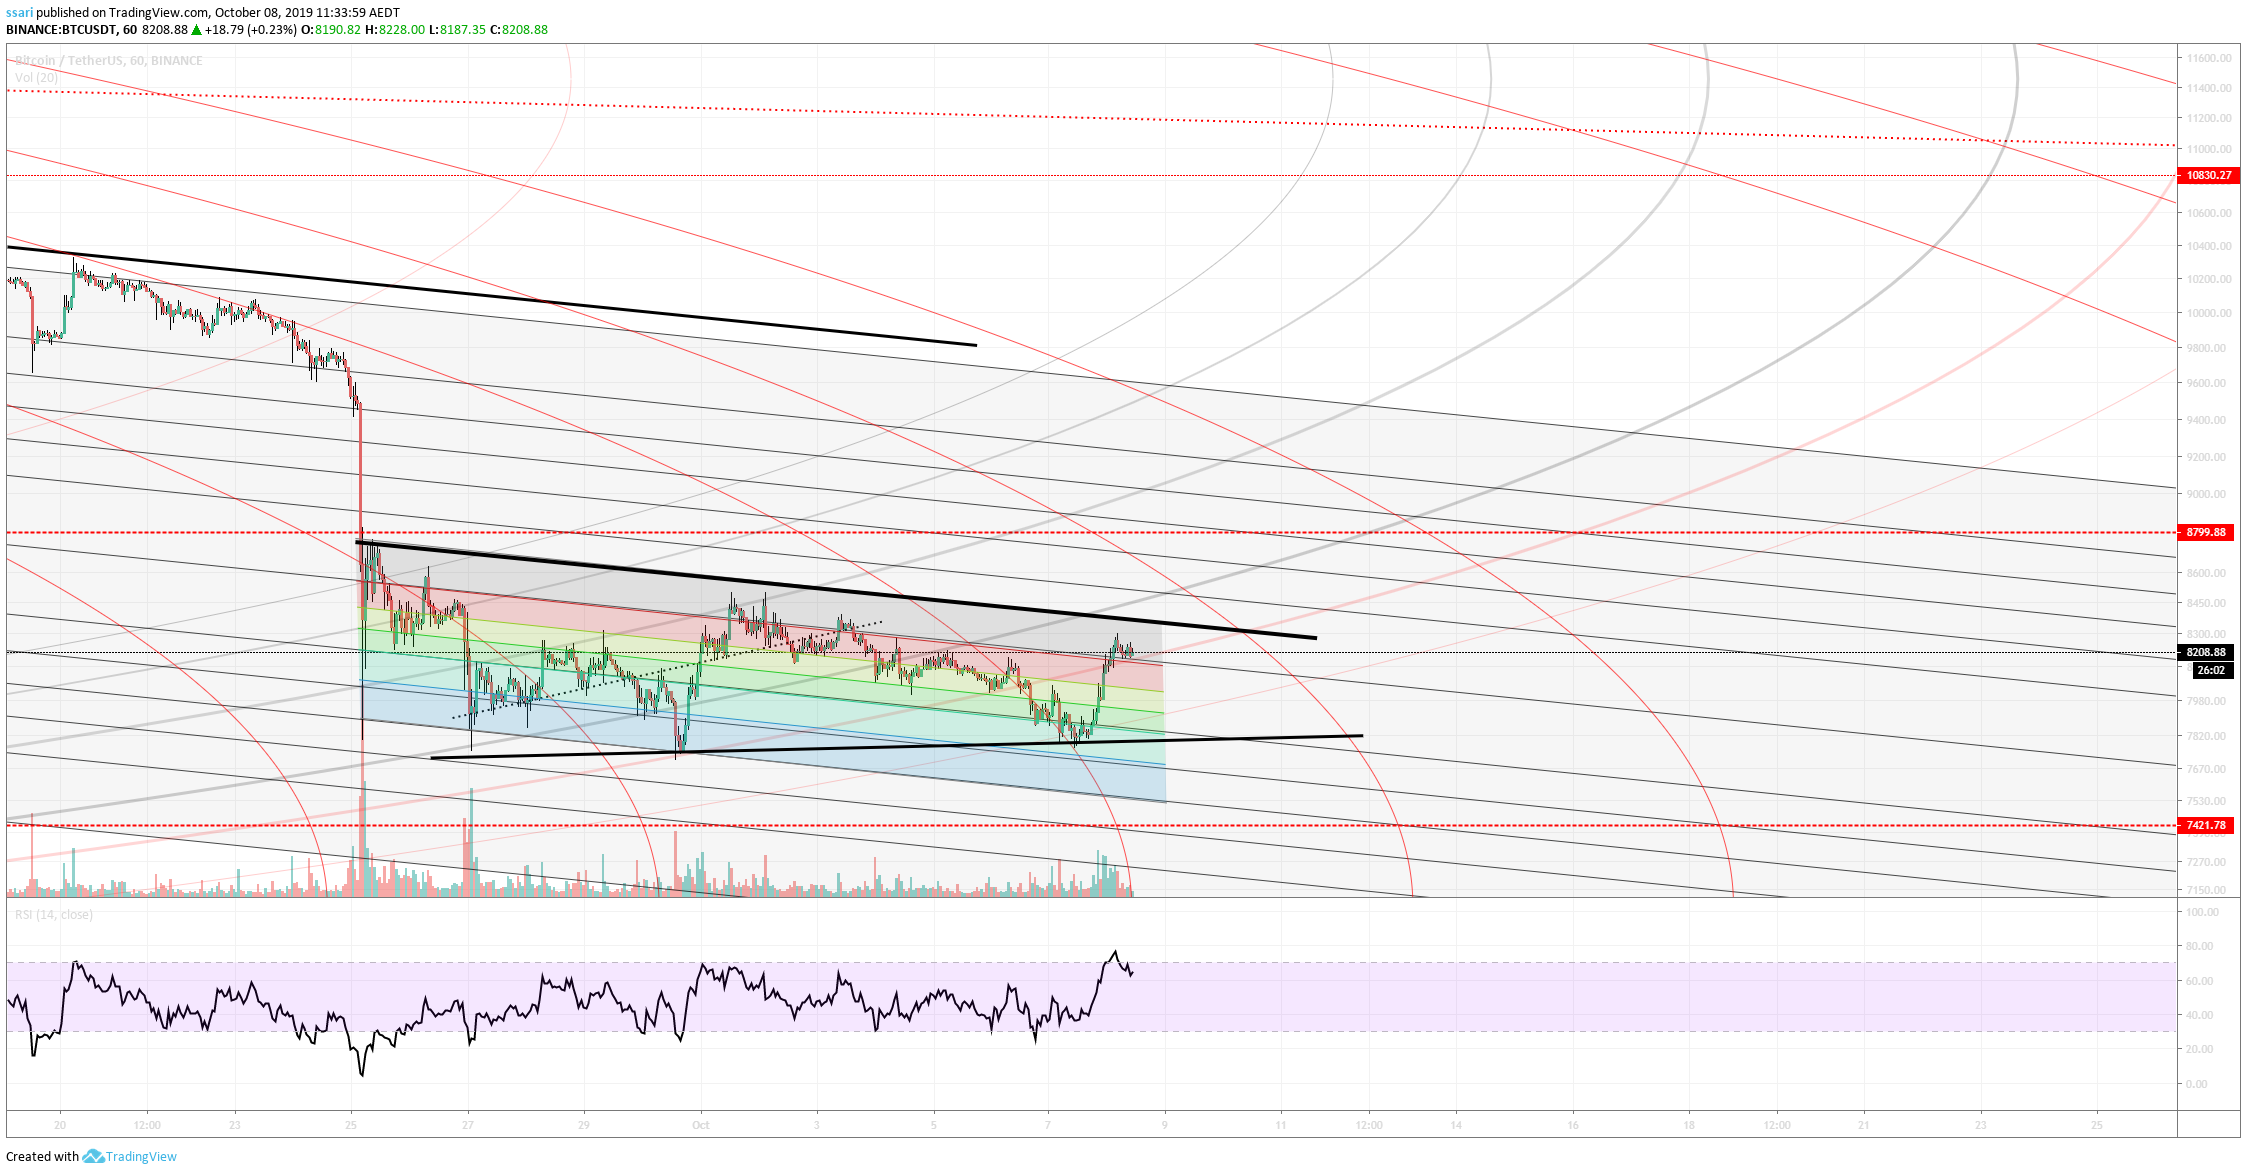Click the 7150.00 price axis value

click(x=2206, y=890)
